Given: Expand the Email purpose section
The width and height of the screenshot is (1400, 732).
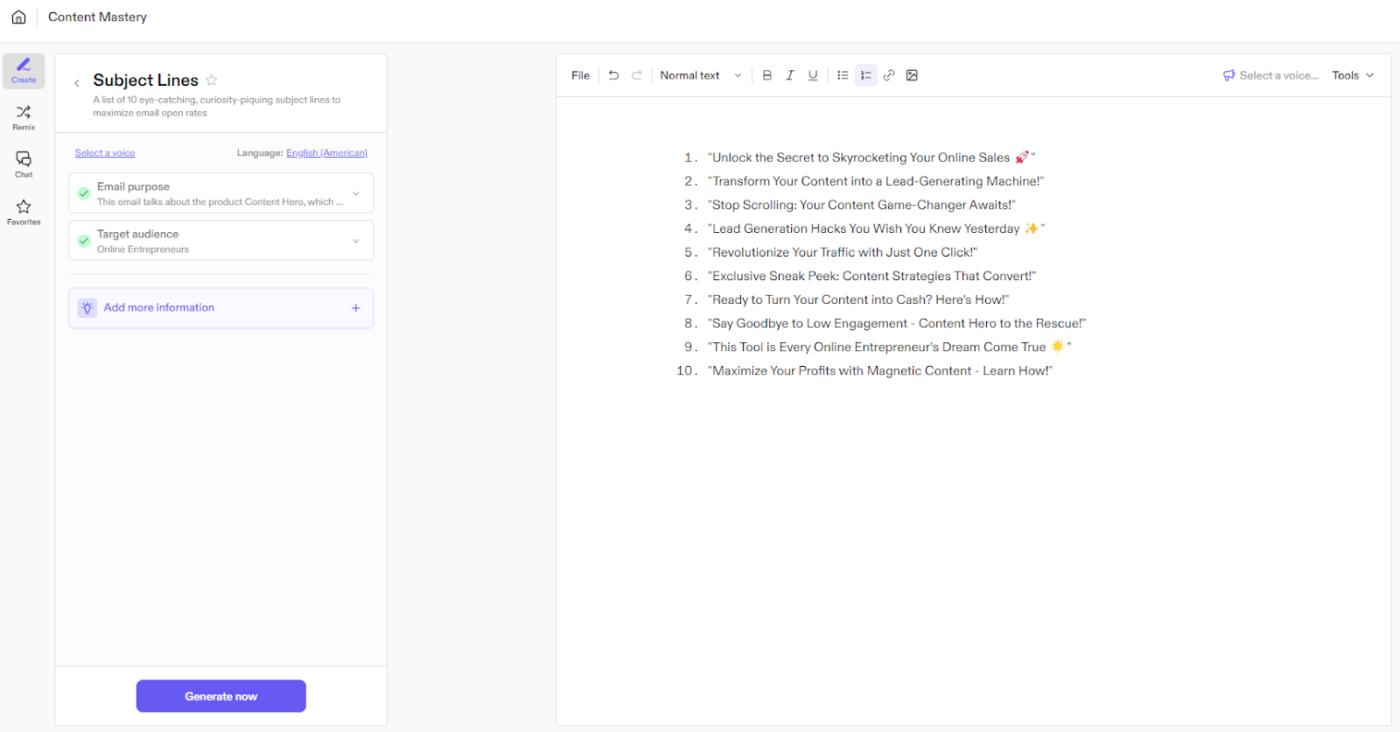Looking at the screenshot, I should 221,193.
